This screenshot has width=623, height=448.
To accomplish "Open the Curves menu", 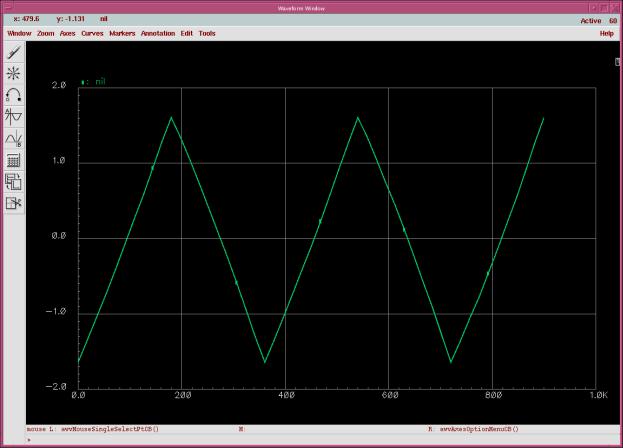I will [92, 33].
